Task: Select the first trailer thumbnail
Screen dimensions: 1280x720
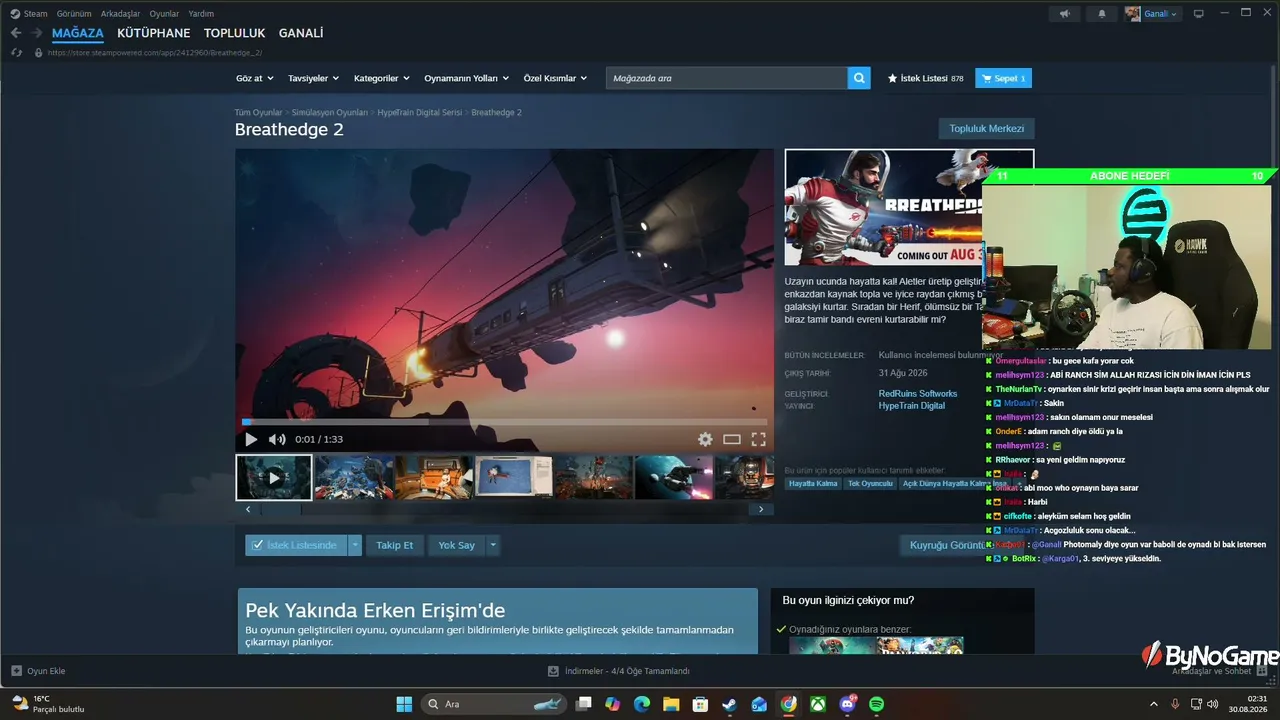Action: [x=274, y=478]
